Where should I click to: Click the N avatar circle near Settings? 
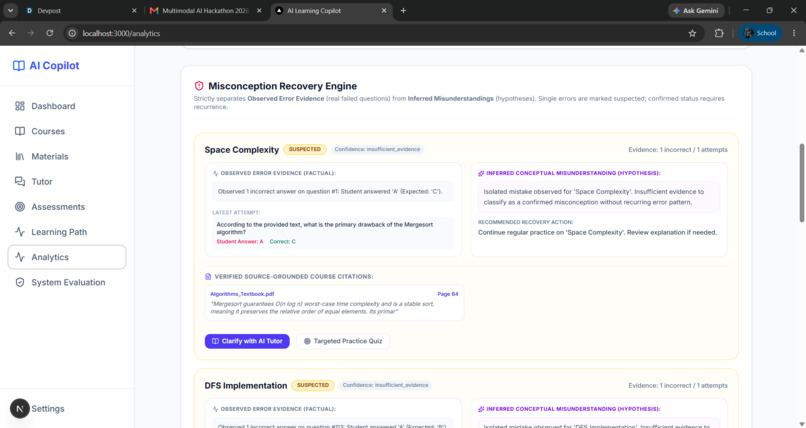pos(20,408)
